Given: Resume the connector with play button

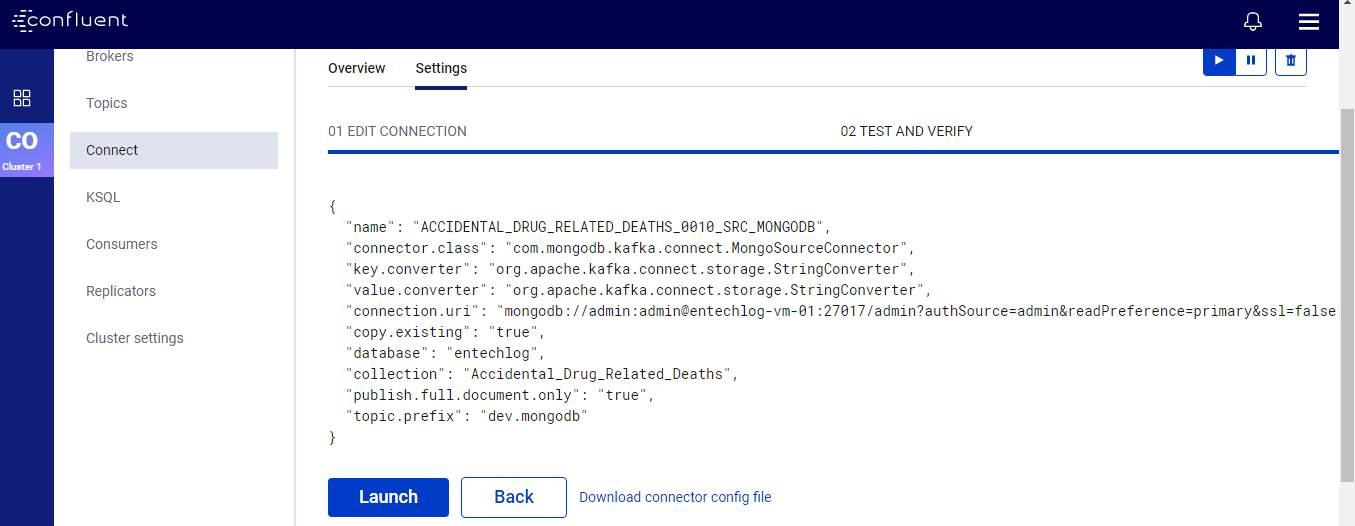Looking at the screenshot, I should point(1219,60).
